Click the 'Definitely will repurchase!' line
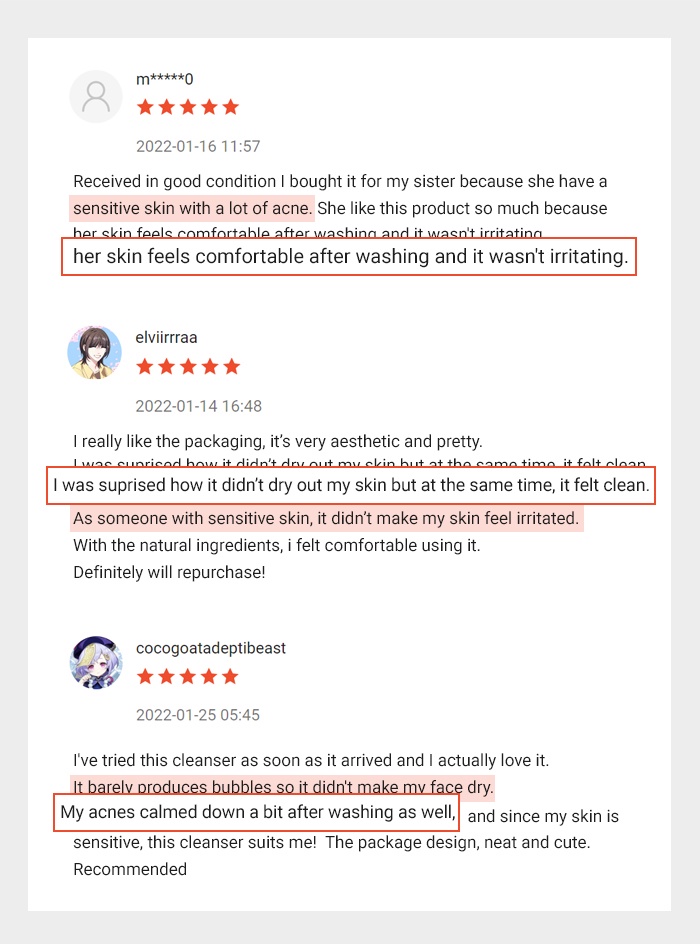Viewport: 700px width, 944px height. coord(169,573)
